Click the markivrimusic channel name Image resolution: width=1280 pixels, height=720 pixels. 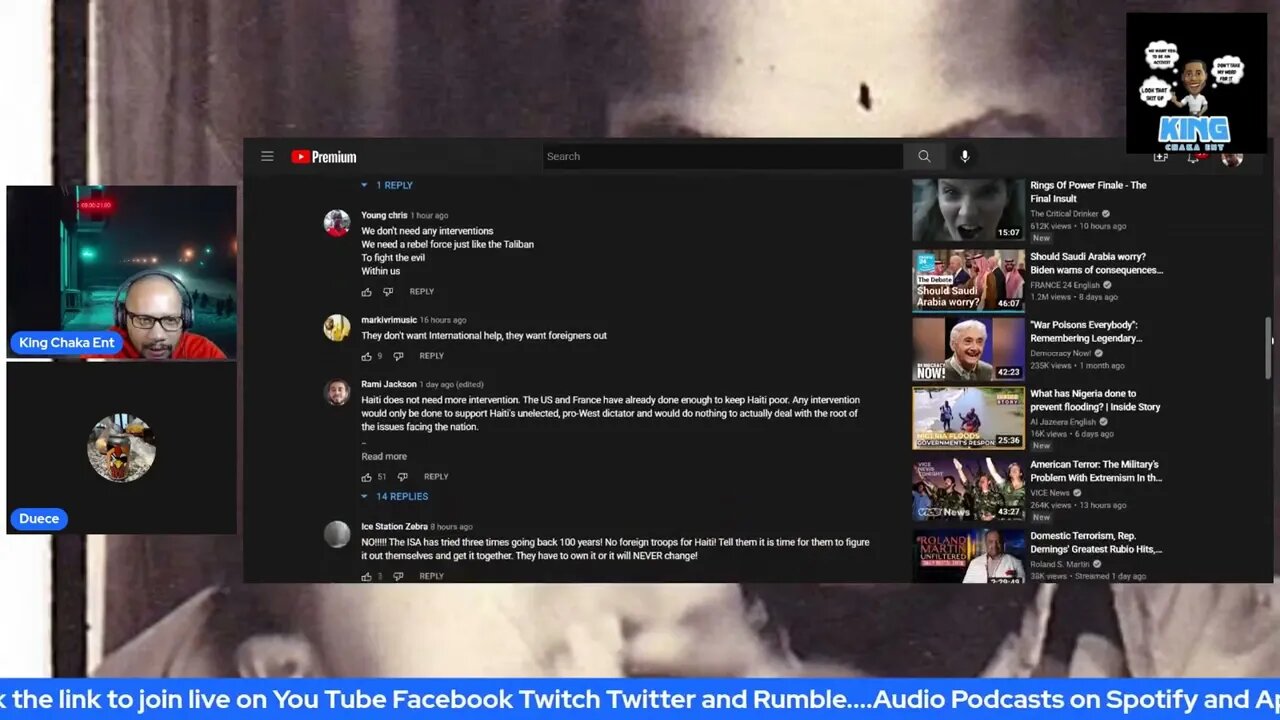coord(389,320)
